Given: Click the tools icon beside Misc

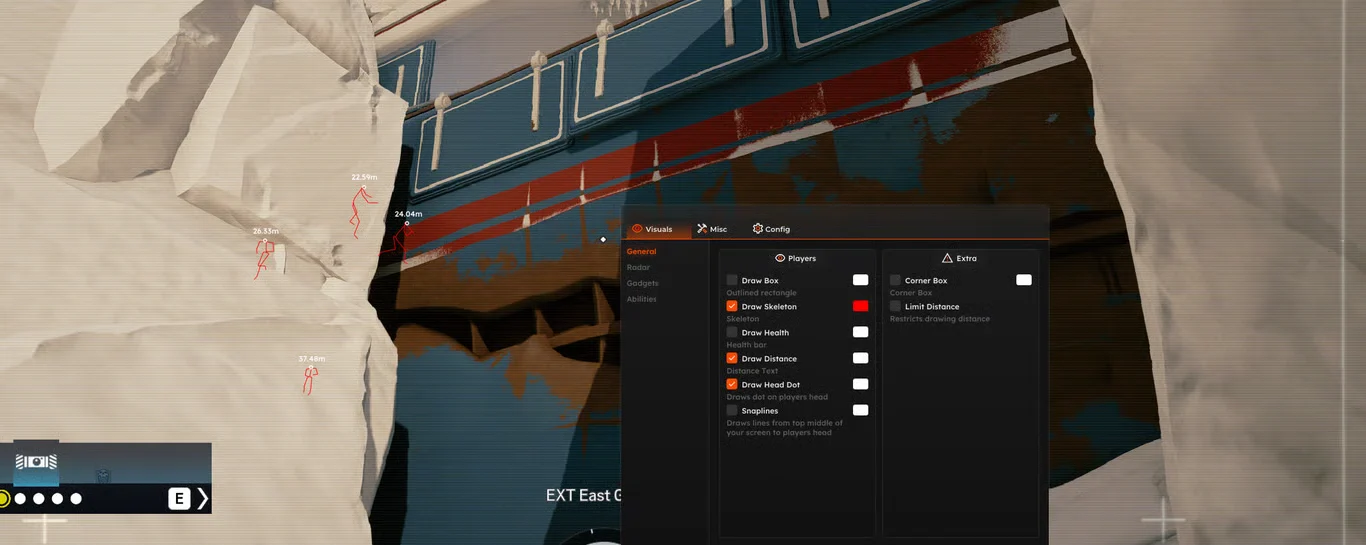Looking at the screenshot, I should (703, 229).
